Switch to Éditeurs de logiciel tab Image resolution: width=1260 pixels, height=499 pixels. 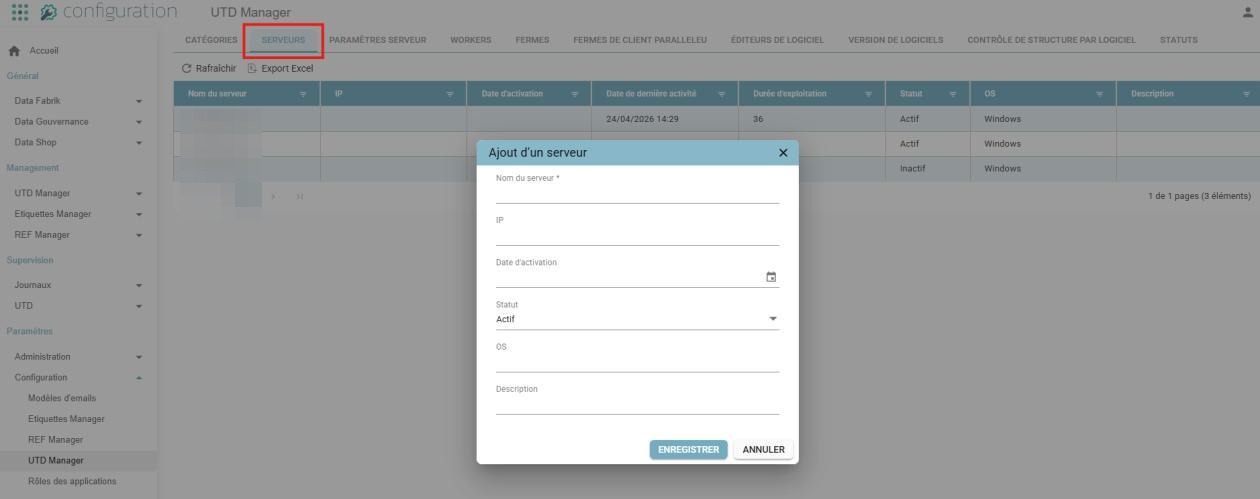777,40
